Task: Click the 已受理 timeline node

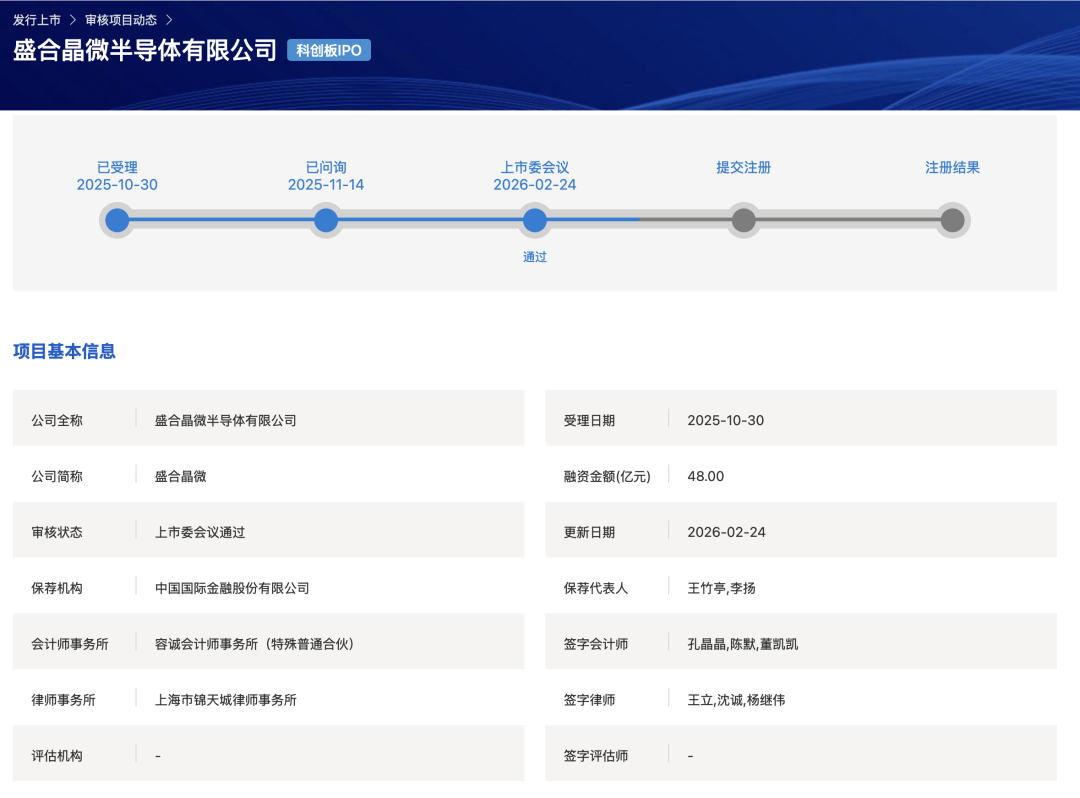Action: tap(117, 220)
